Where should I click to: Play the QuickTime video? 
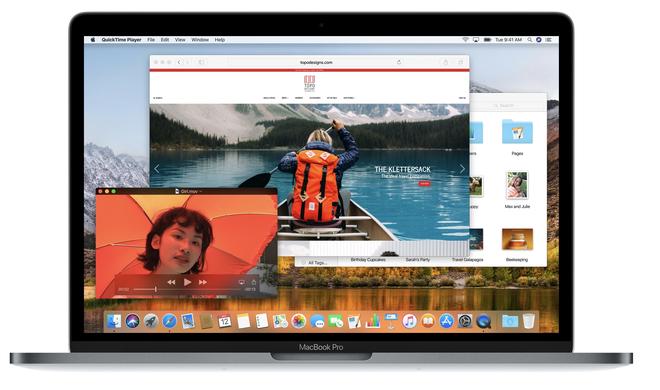(x=187, y=282)
